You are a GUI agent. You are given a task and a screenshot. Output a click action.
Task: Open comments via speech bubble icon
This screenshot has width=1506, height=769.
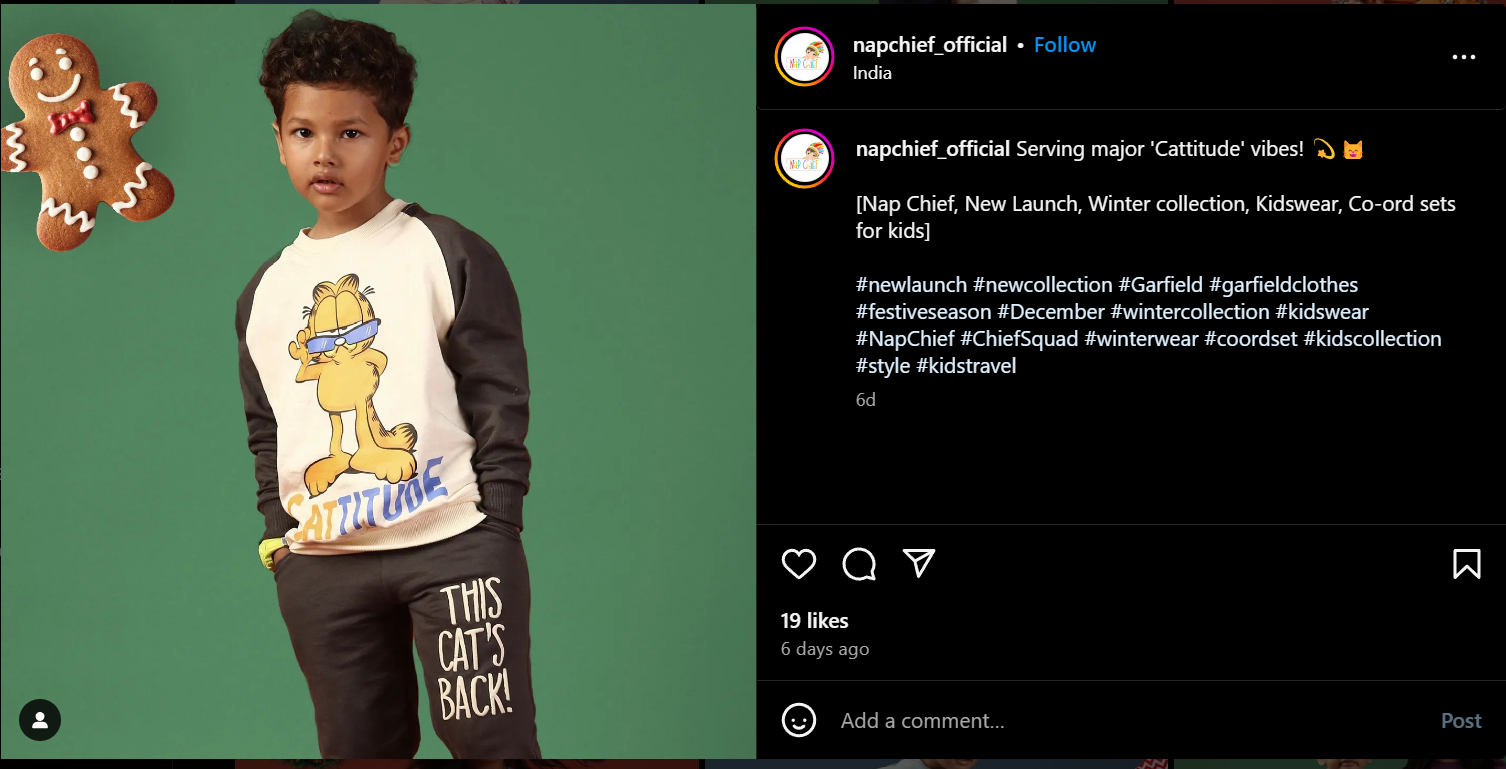coord(859,564)
